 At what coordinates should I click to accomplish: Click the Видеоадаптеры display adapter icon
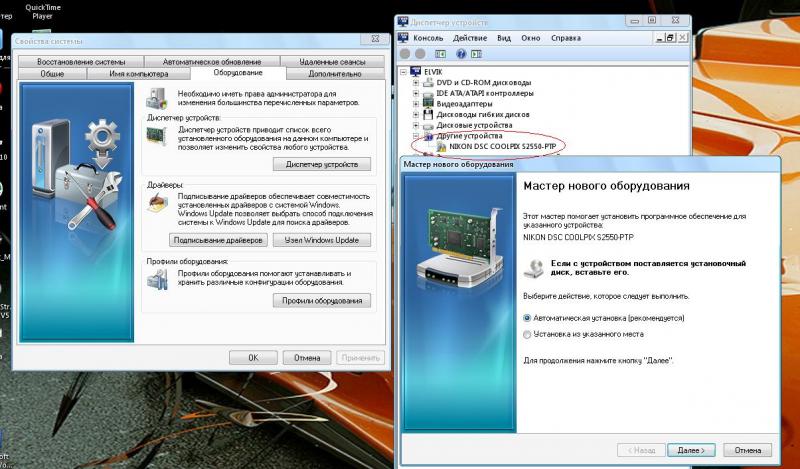tap(429, 104)
